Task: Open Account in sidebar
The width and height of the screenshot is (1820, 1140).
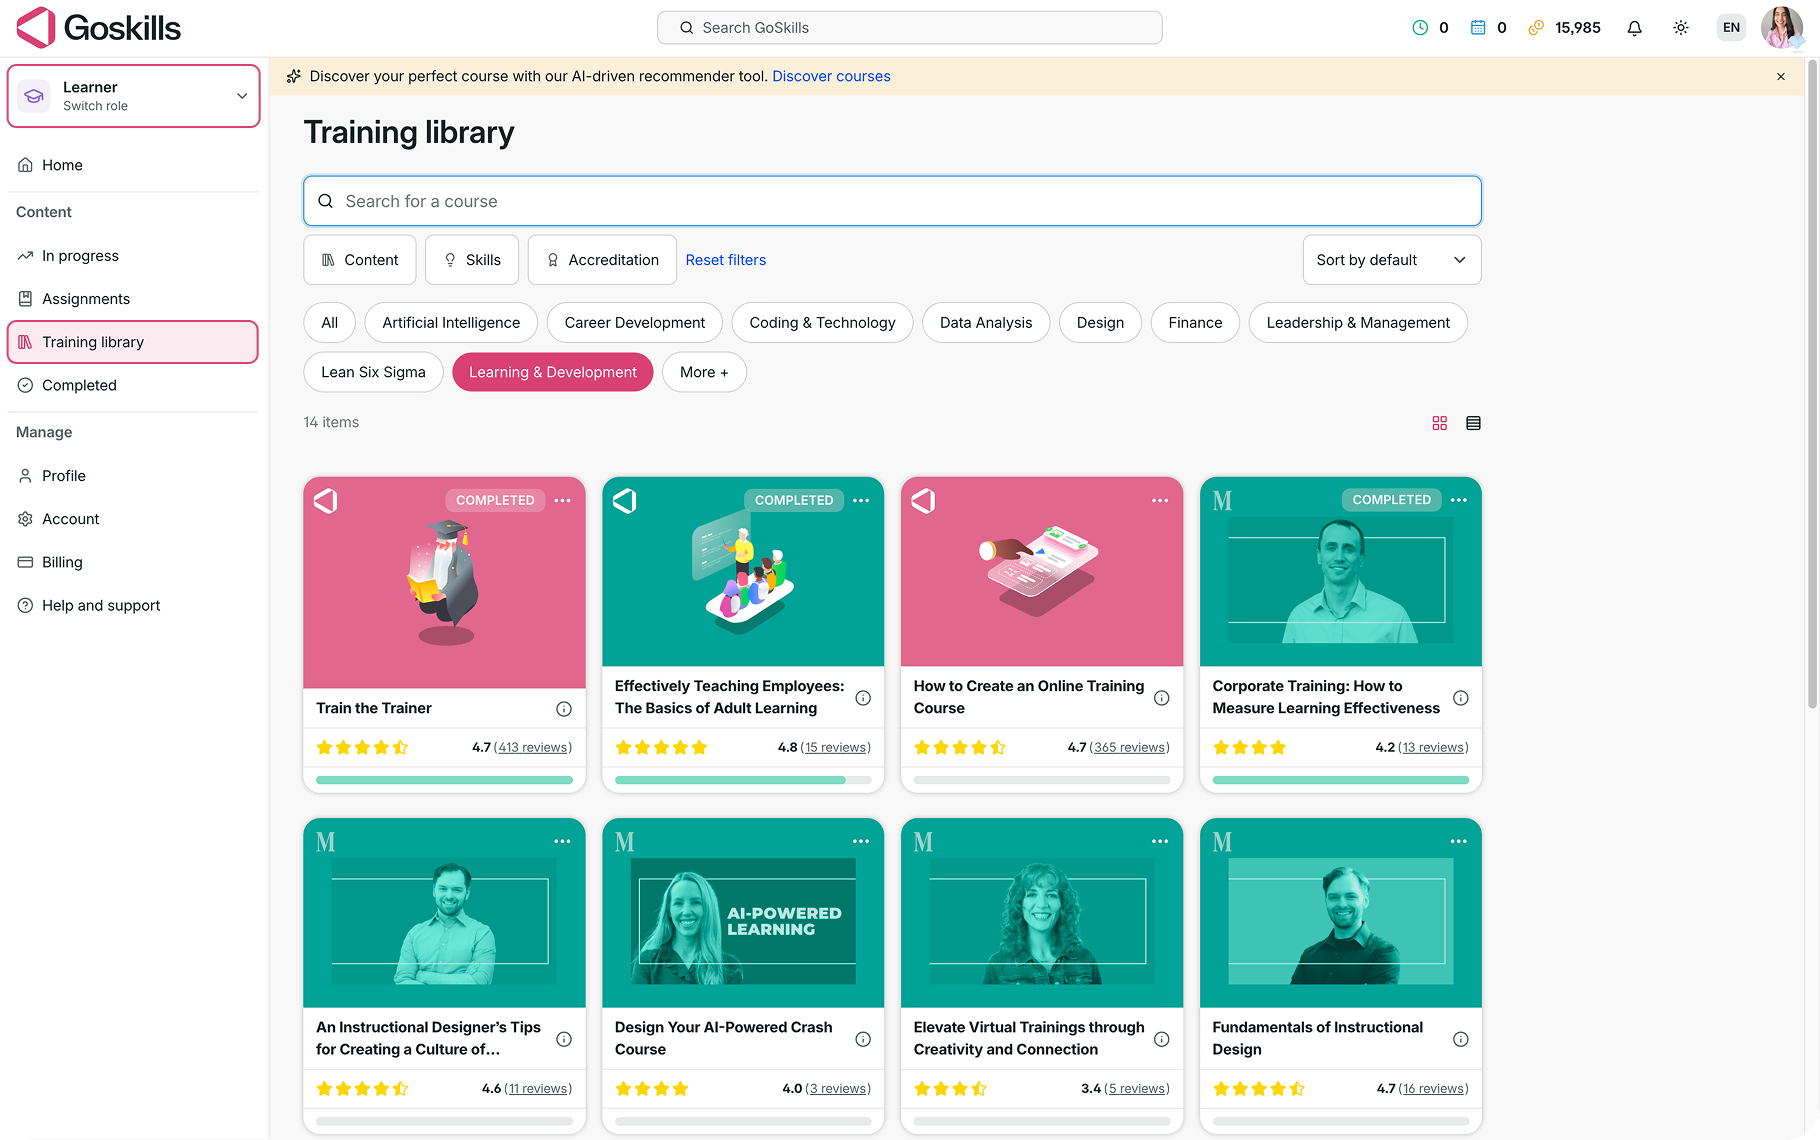Action: click(x=71, y=519)
